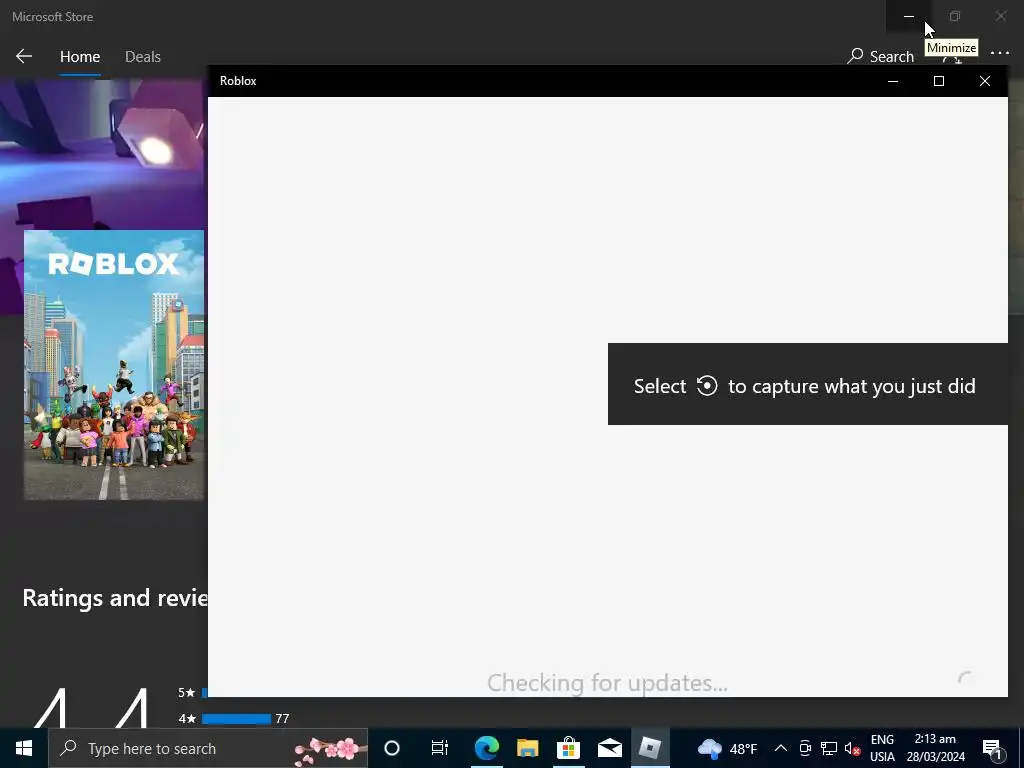
Task: Click 'Checking for updates...' status text
Action: pyautogui.click(x=607, y=683)
